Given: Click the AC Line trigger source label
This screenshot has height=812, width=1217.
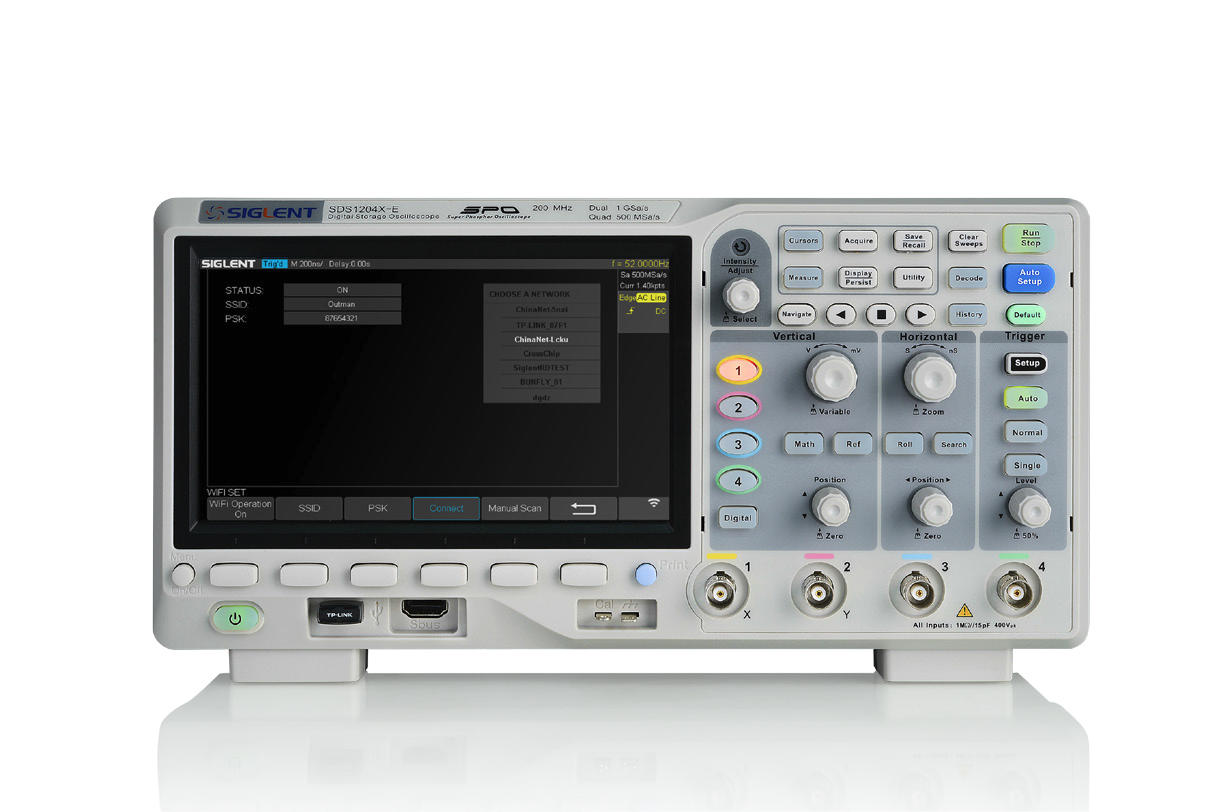Looking at the screenshot, I should (x=651, y=298).
